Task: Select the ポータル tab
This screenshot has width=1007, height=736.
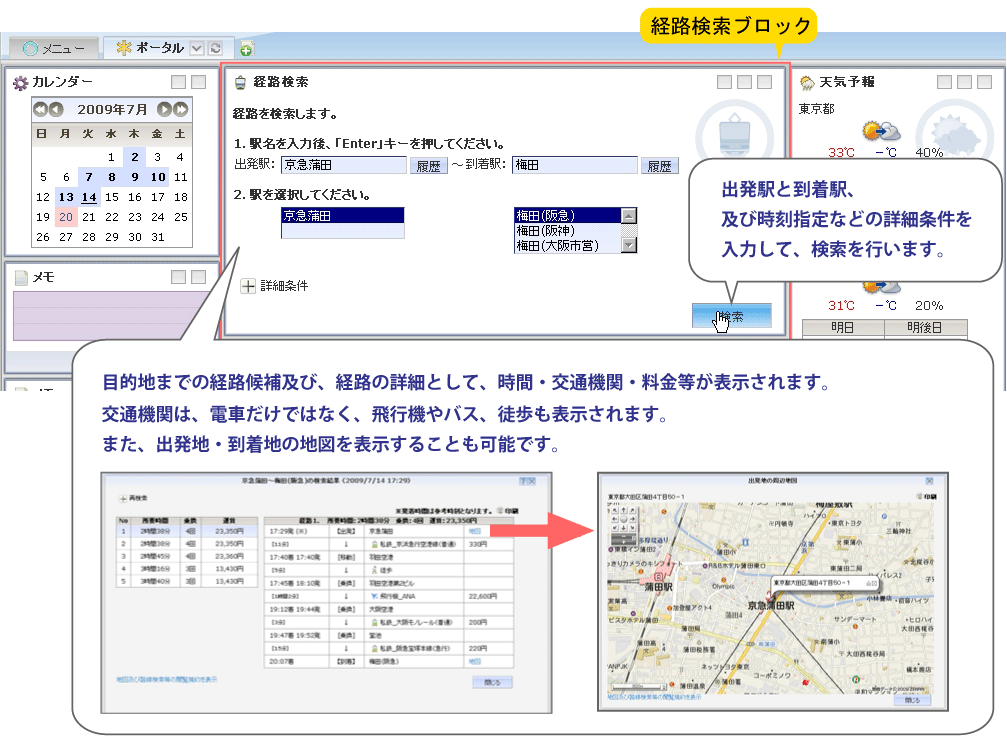Action: [151, 48]
